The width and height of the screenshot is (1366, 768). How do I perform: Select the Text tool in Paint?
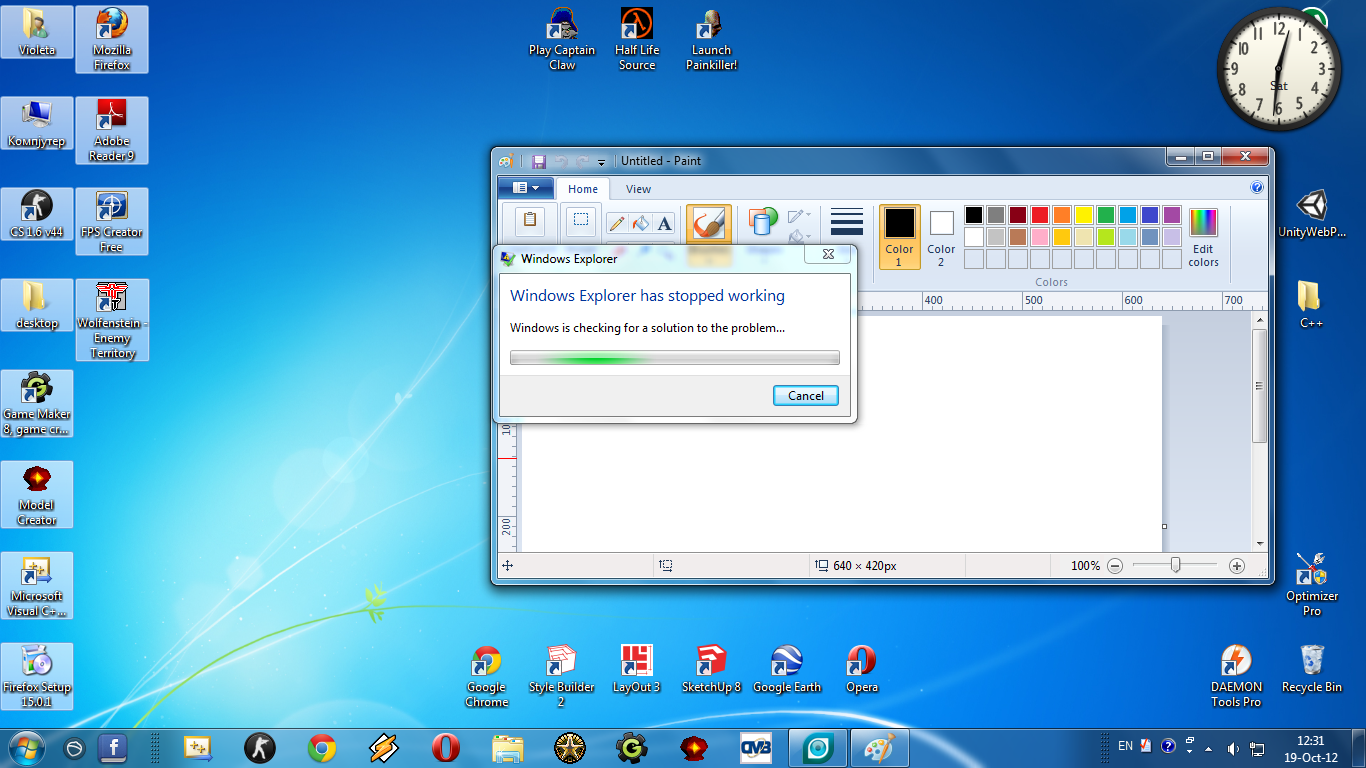coord(665,223)
